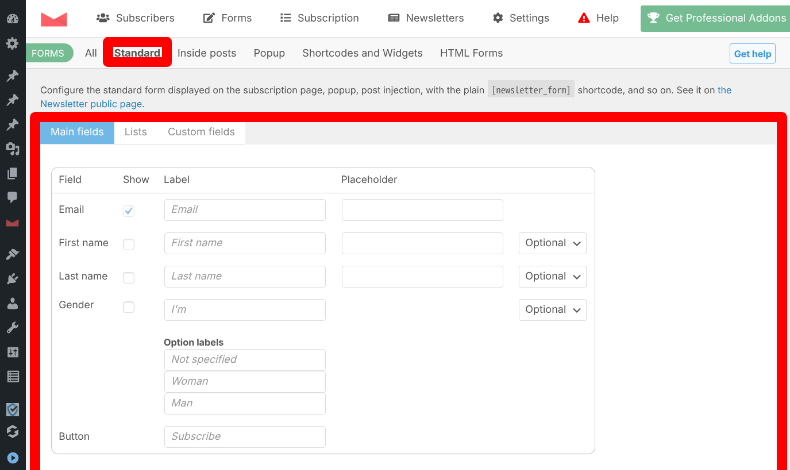Click the Gender label input showing I'm
Image resolution: width=790 pixels, height=470 pixels.
(245, 310)
